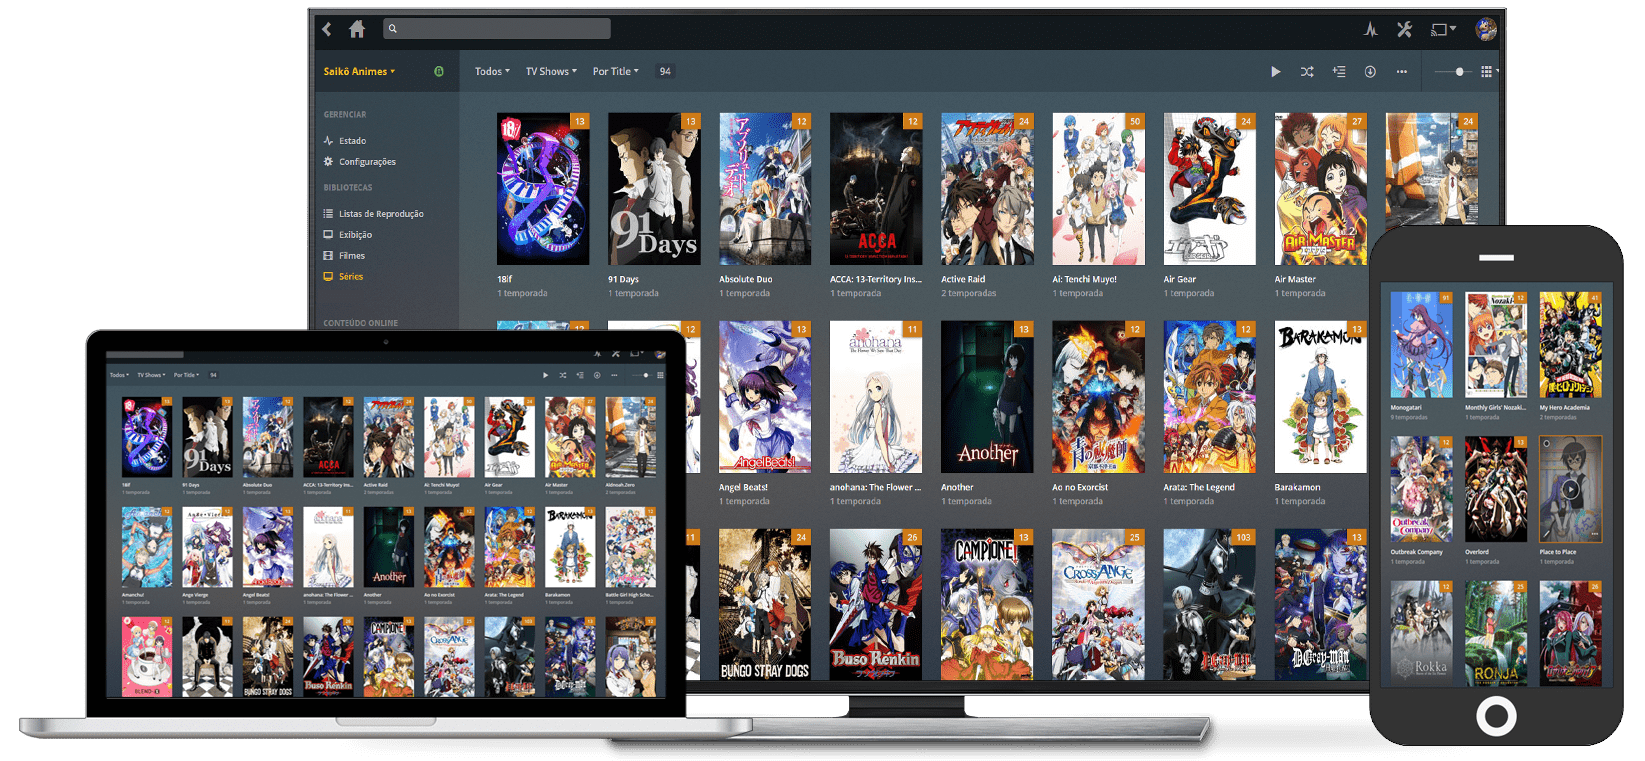Open the Monogatari poster on the phone

(x=1421, y=345)
